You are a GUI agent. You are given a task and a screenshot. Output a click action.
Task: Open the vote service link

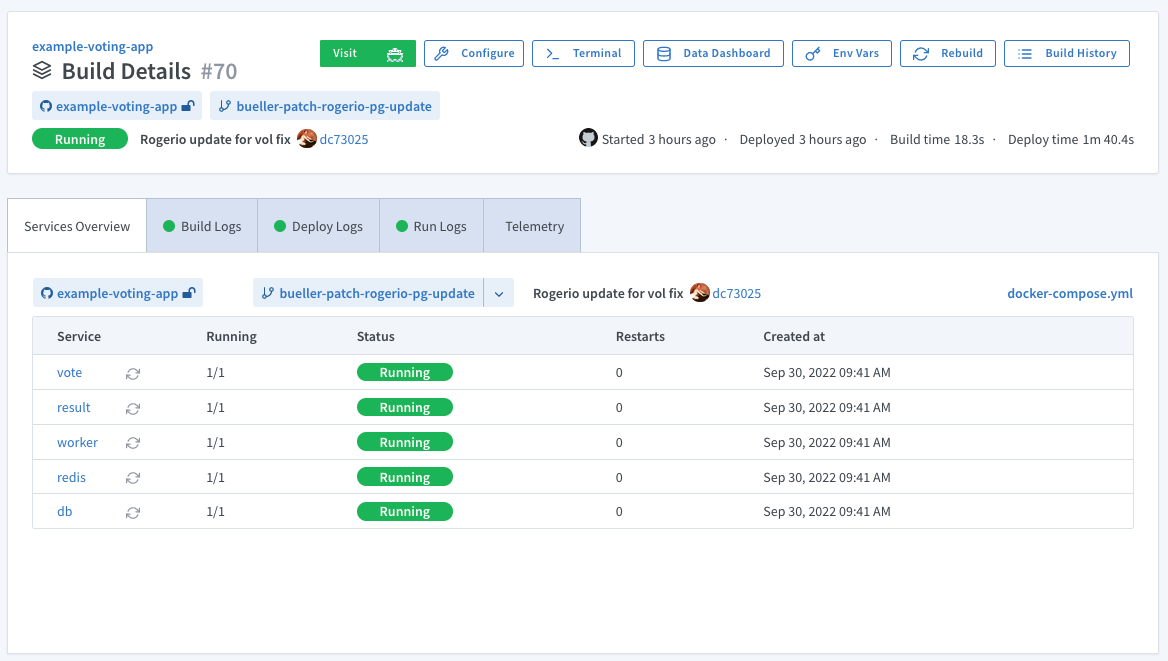click(69, 373)
